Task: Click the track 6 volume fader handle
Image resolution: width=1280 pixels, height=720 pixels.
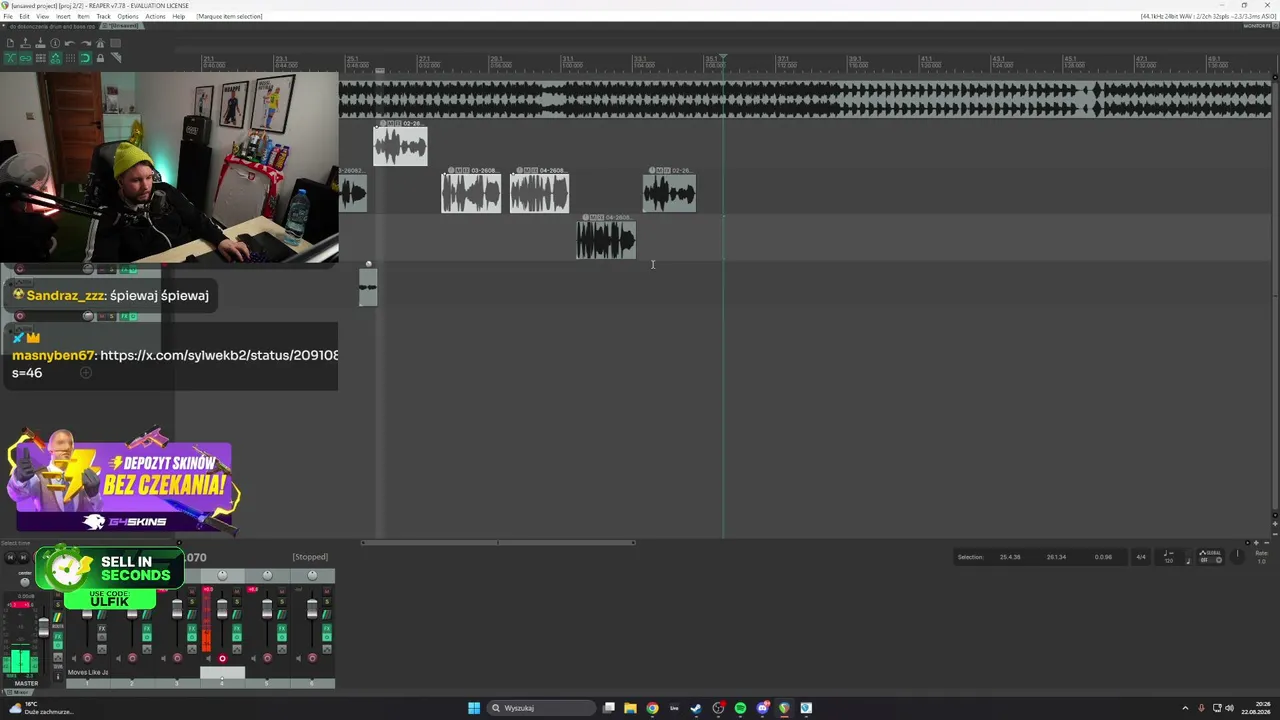Action: tap(312, 608)
